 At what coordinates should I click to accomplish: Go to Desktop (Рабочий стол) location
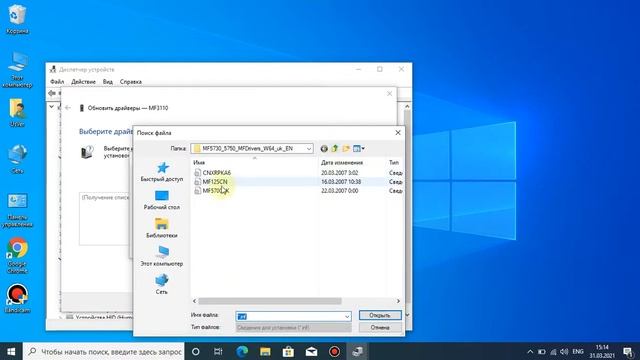[x=162, y=200]
